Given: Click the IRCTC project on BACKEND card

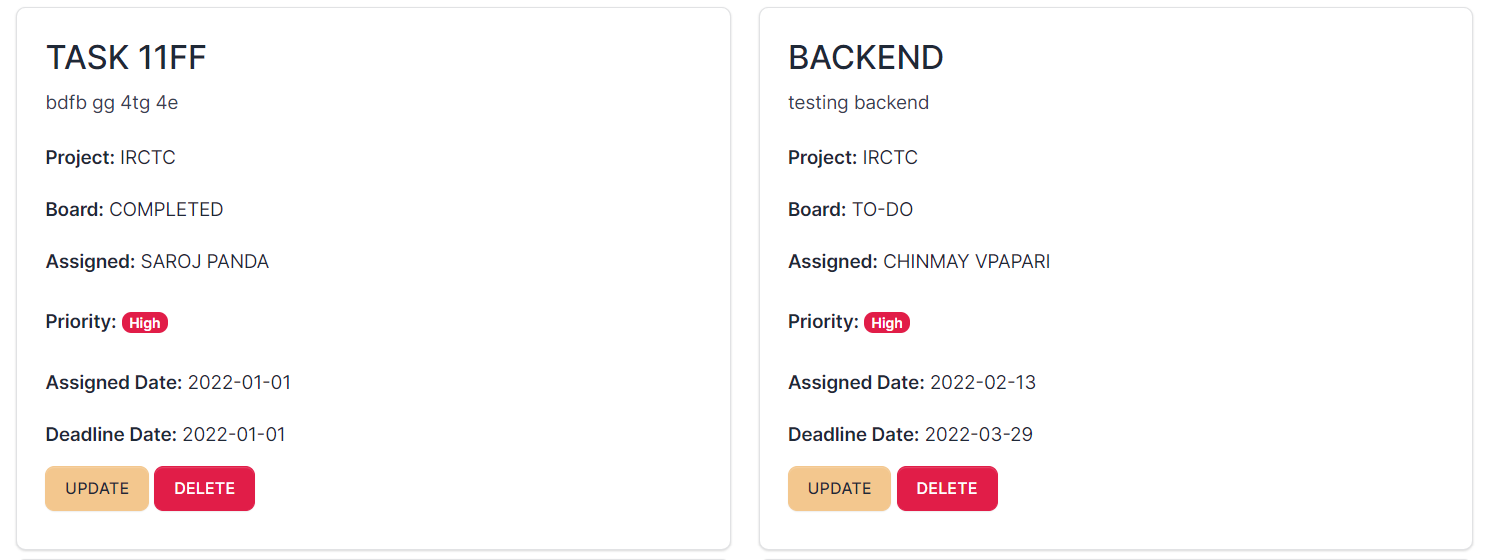Looking at the screenshot, I should [890, 158].
